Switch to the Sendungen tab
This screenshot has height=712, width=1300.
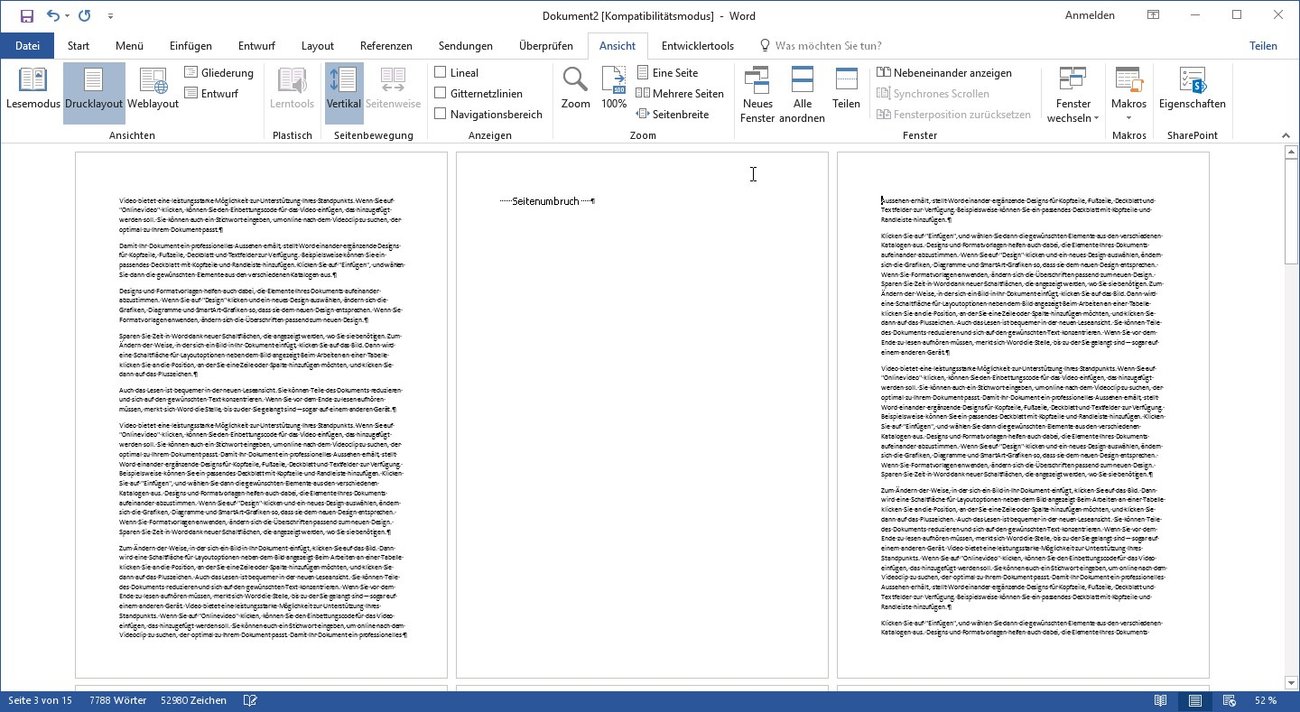pos(465,46)
